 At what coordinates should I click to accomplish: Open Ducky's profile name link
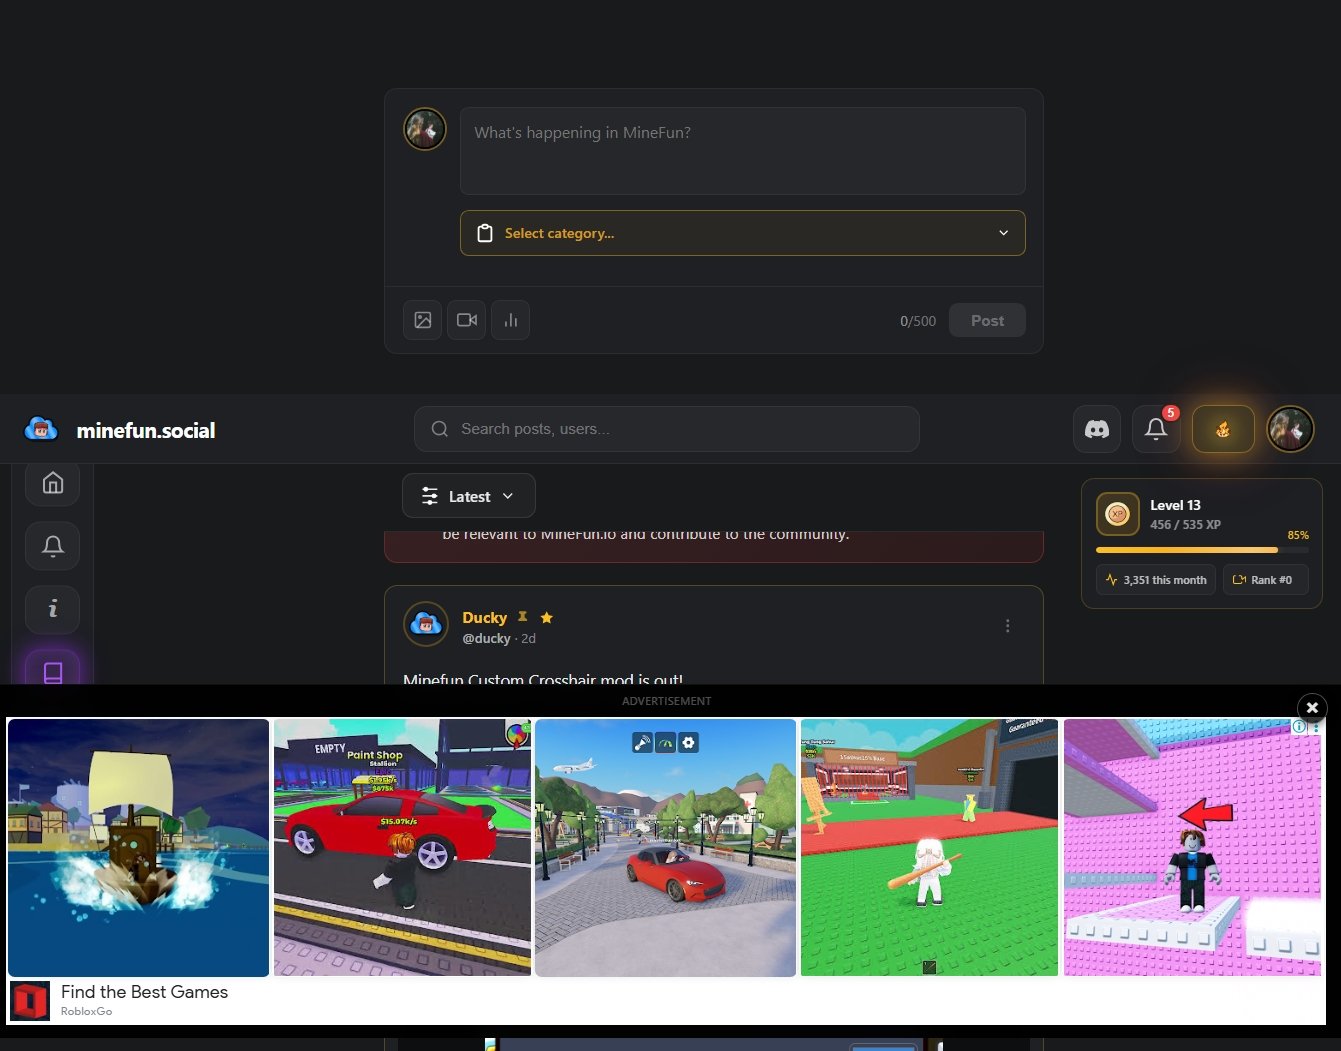pyautogui.click(x=484, y=618)
